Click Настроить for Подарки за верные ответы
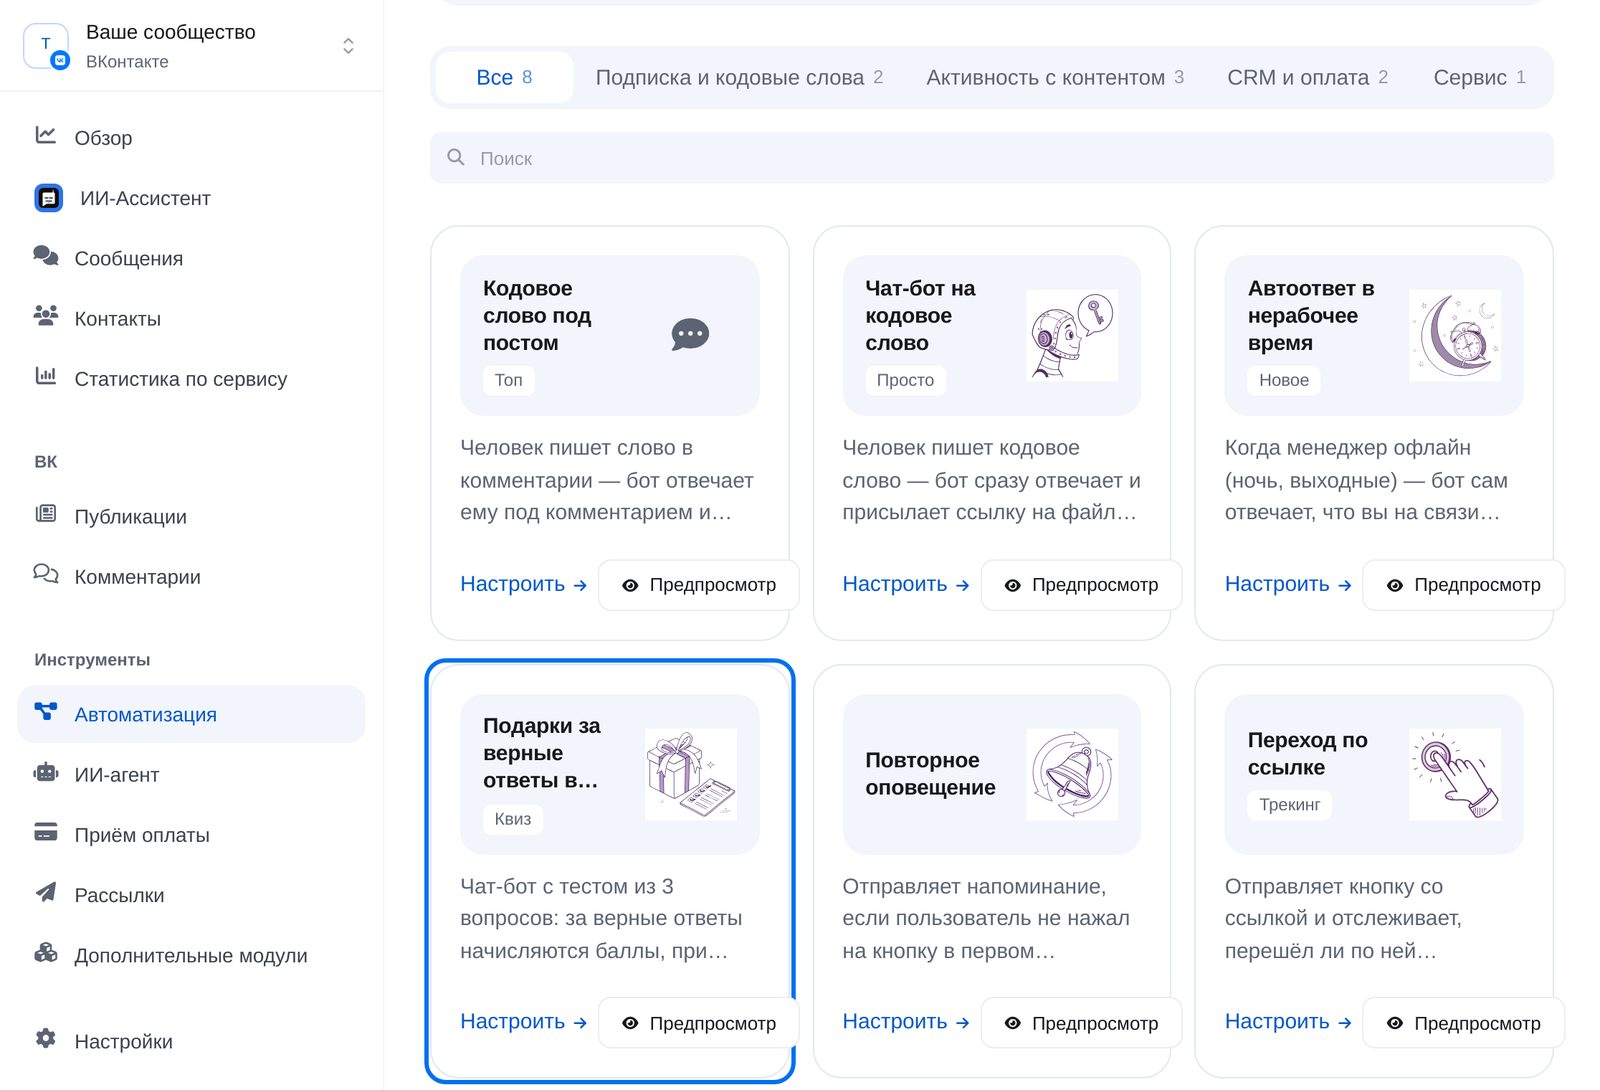Viewport: 1600px width, 1090px height. (523, 1022)
